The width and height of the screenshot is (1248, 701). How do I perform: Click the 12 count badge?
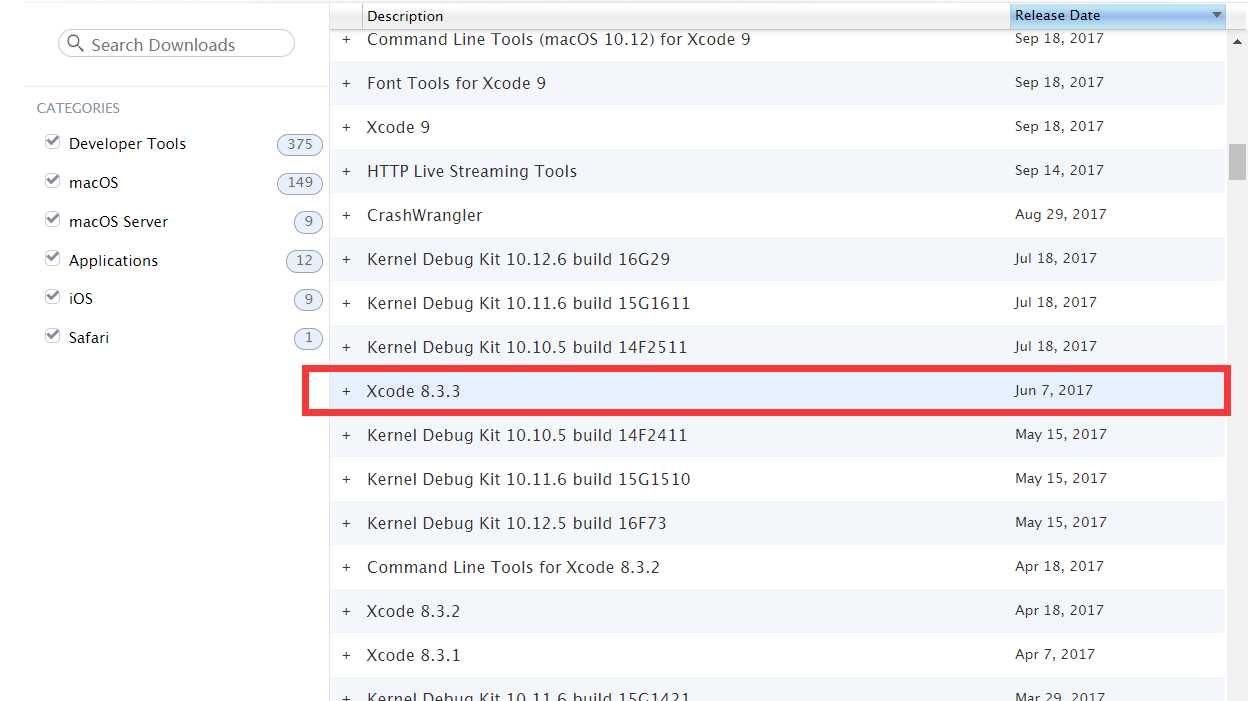click(304, 260)
